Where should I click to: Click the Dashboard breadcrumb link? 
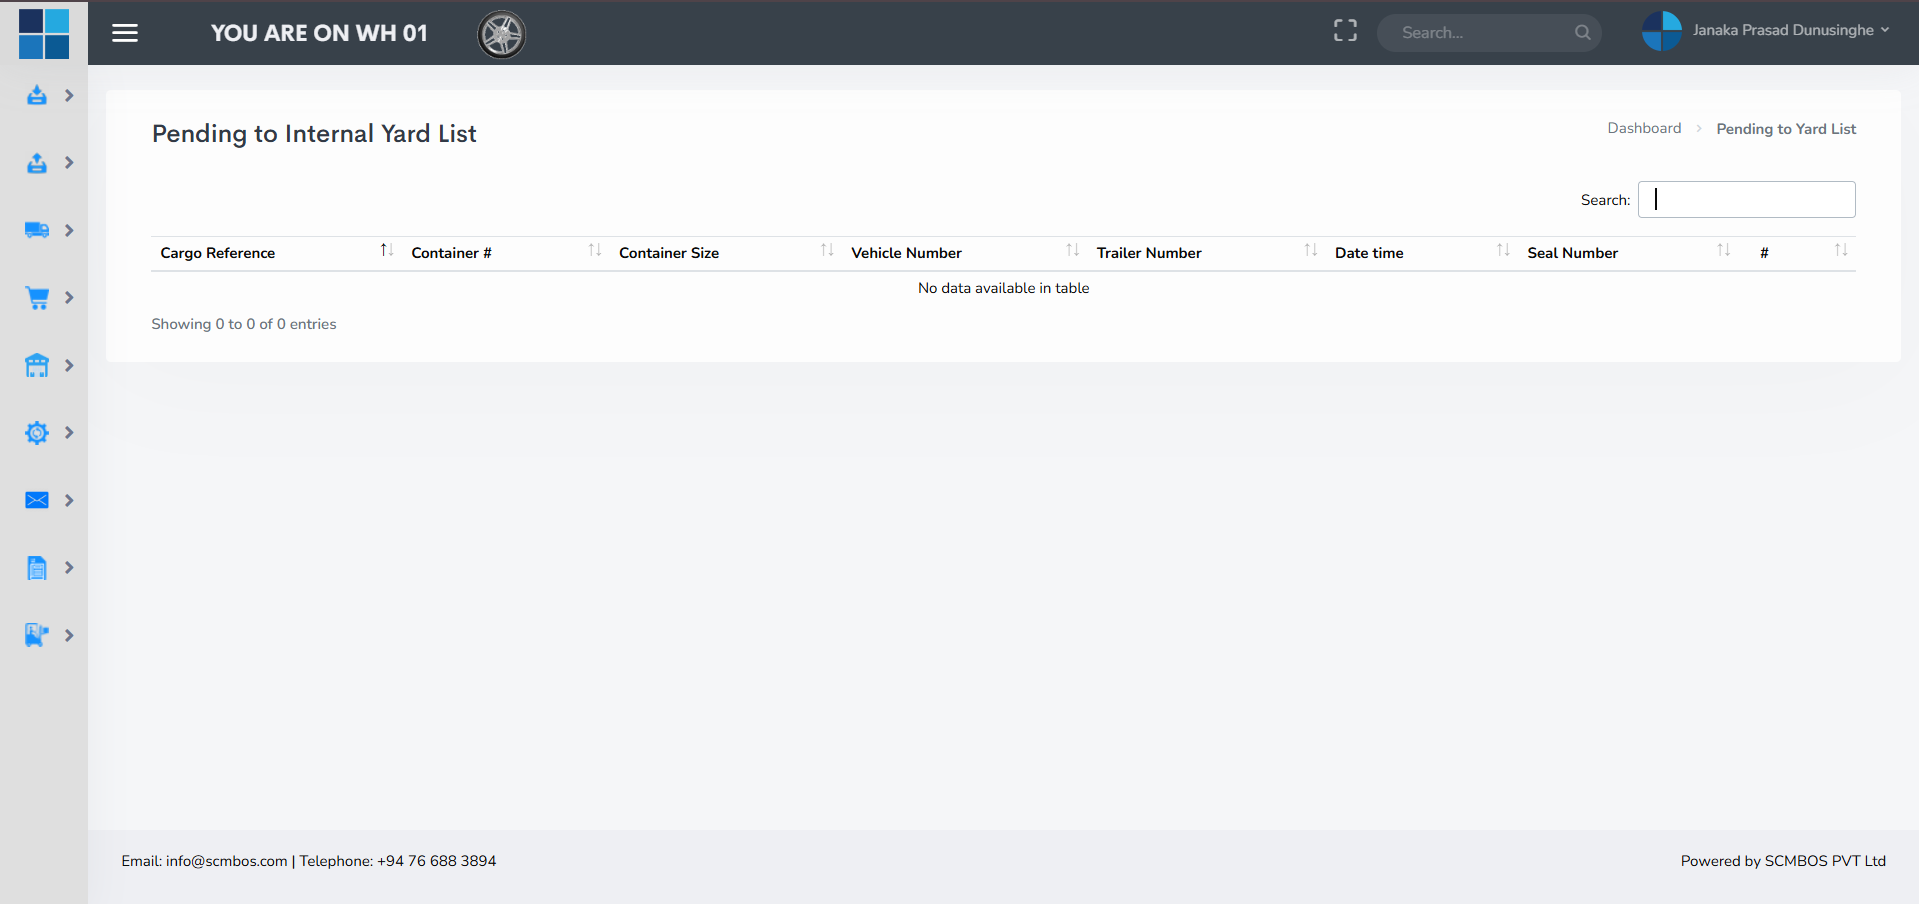coord(1644,129)
